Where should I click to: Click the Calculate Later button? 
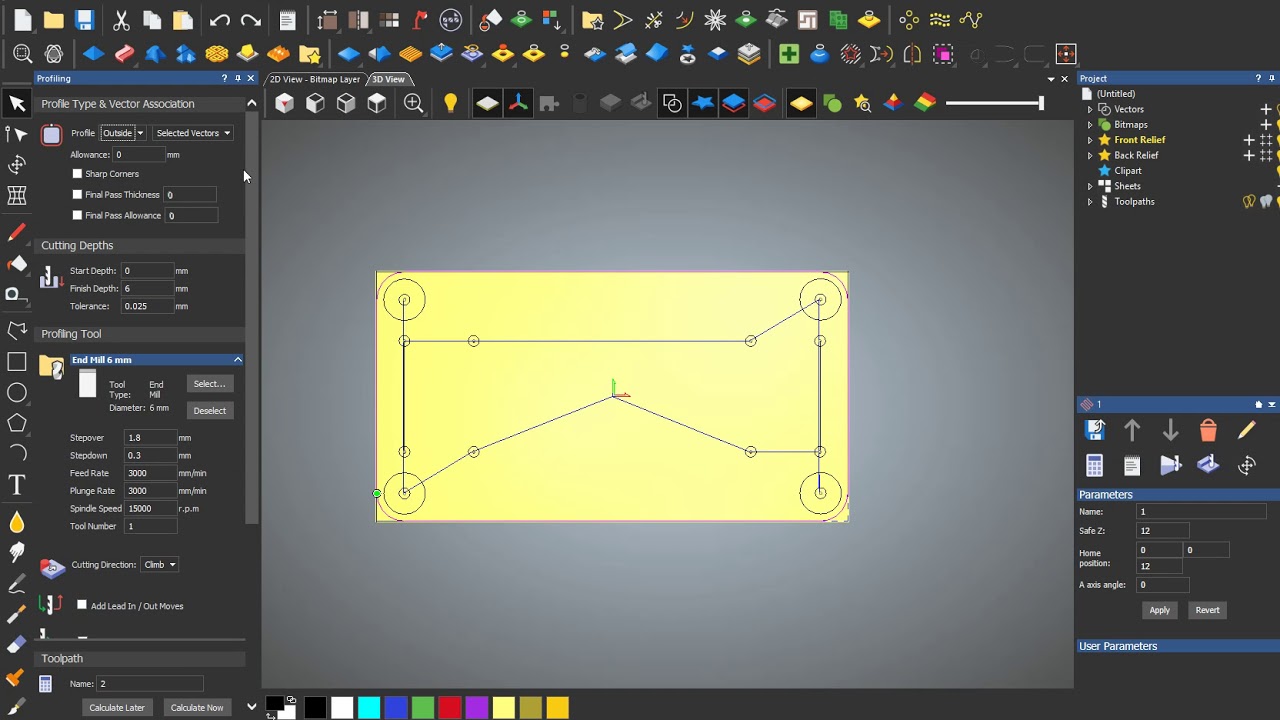[x=117, y=707]
